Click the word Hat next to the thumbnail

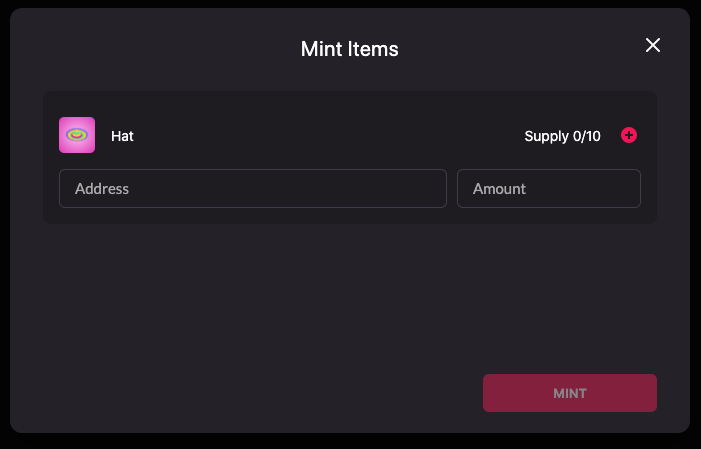coord(122,136)
